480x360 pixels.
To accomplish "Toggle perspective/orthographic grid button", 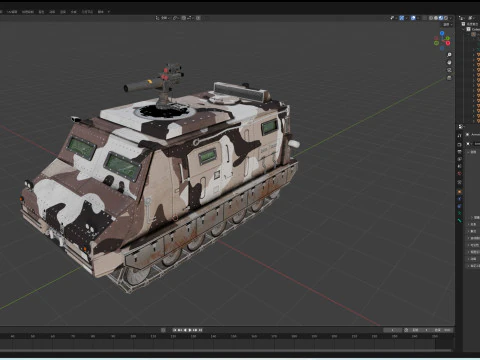I will pos(449,78).
